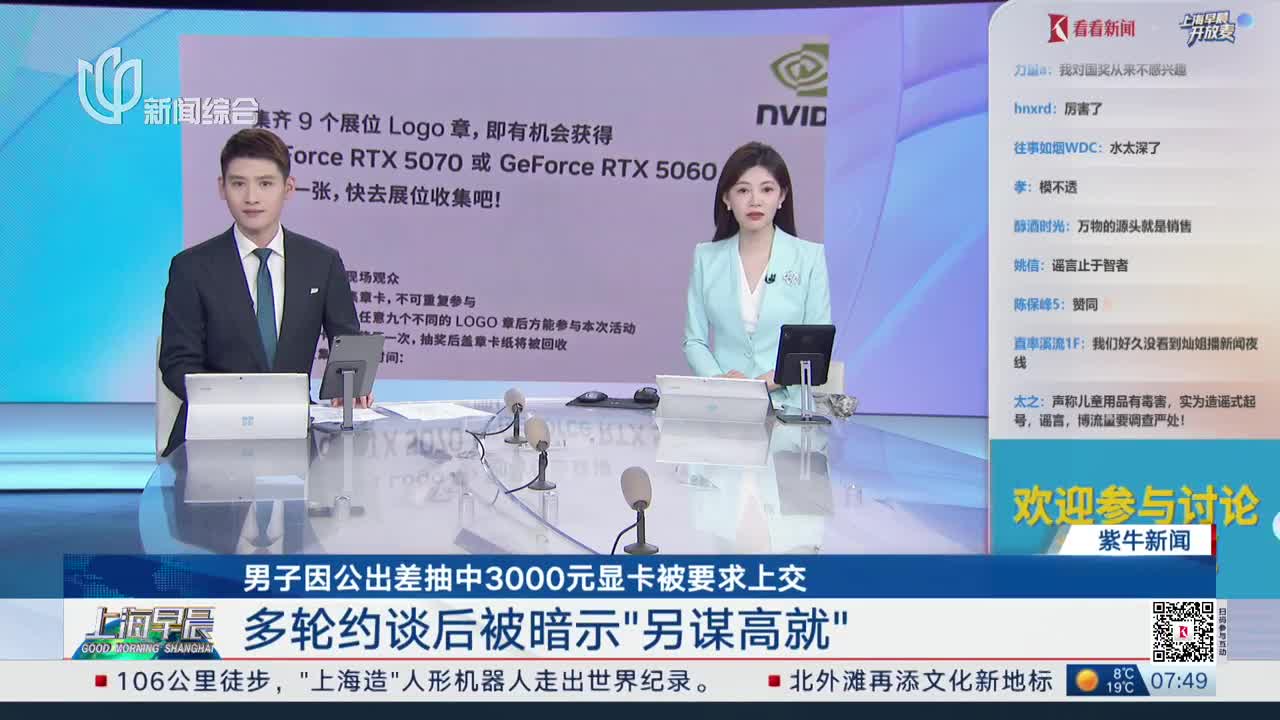
Task: Click the QR code beside the headline
Action: [1182, 631]
